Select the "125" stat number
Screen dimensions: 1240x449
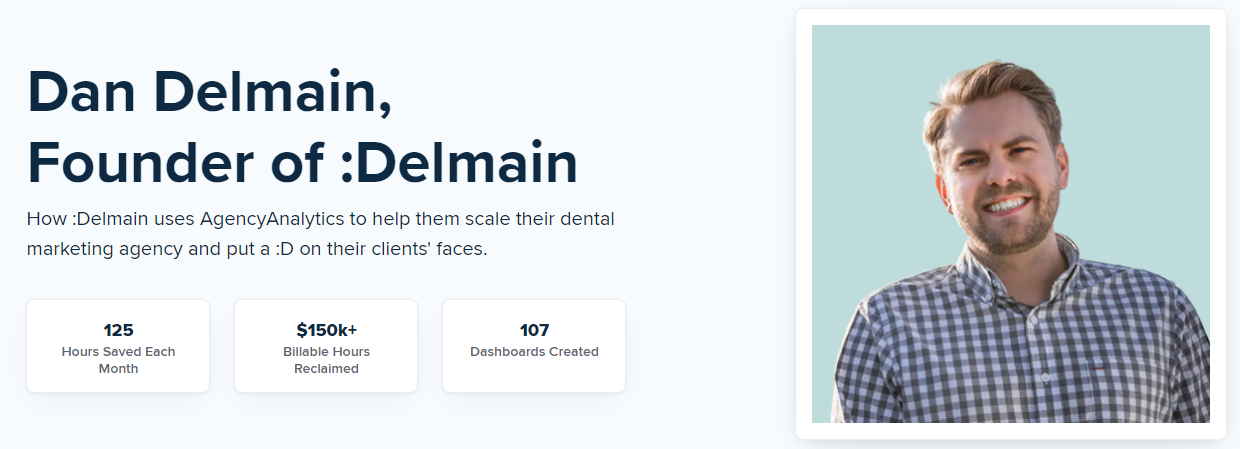[118, 330]
